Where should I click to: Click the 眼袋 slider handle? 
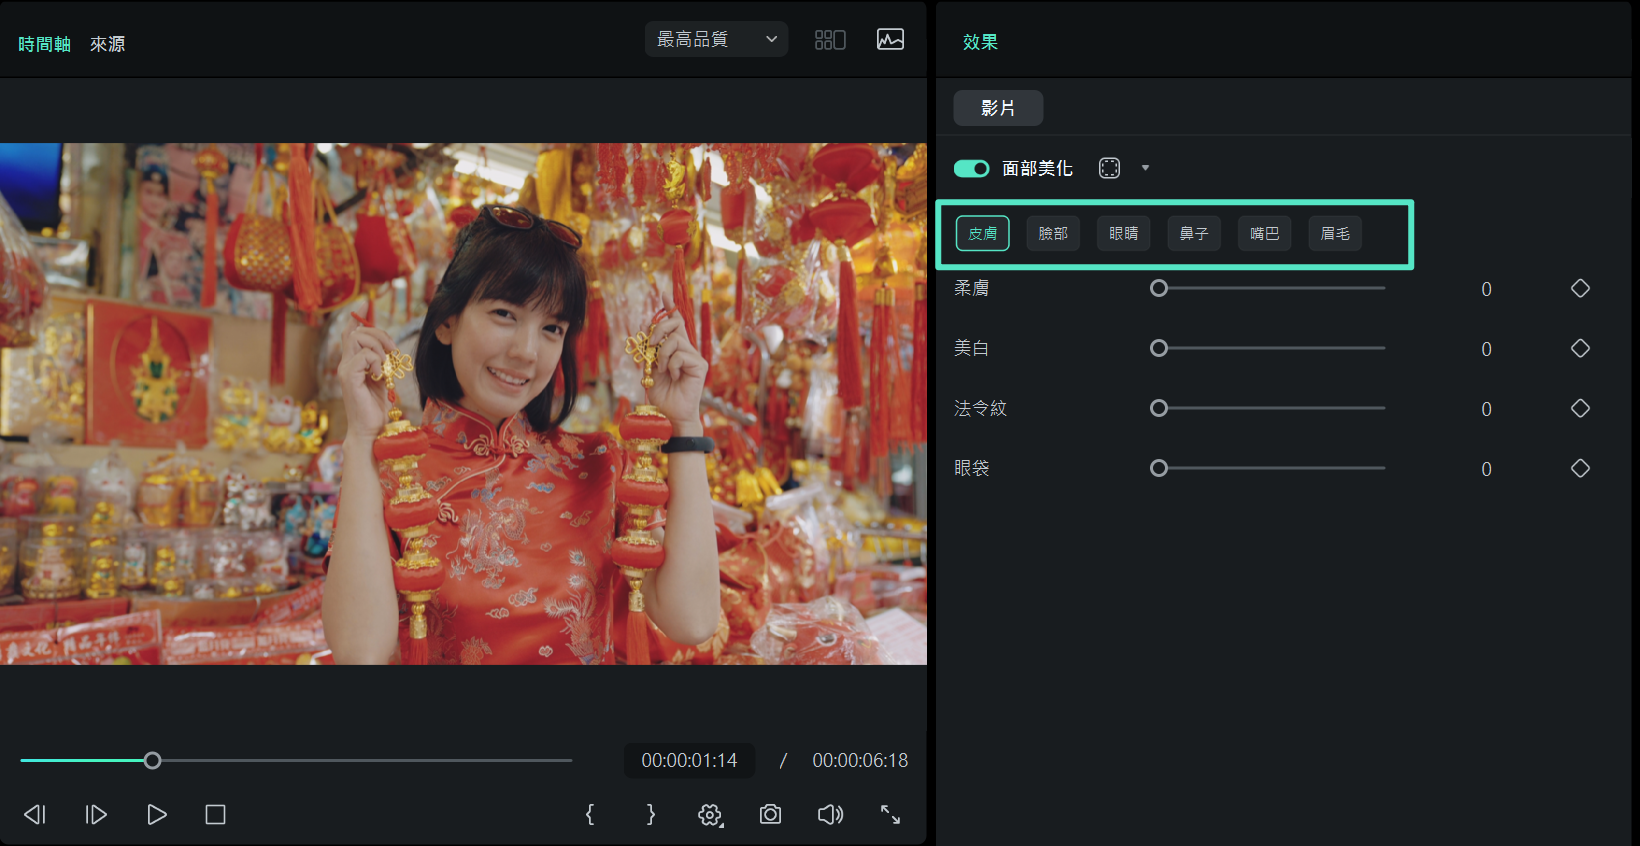click(x=1159, y=468)
